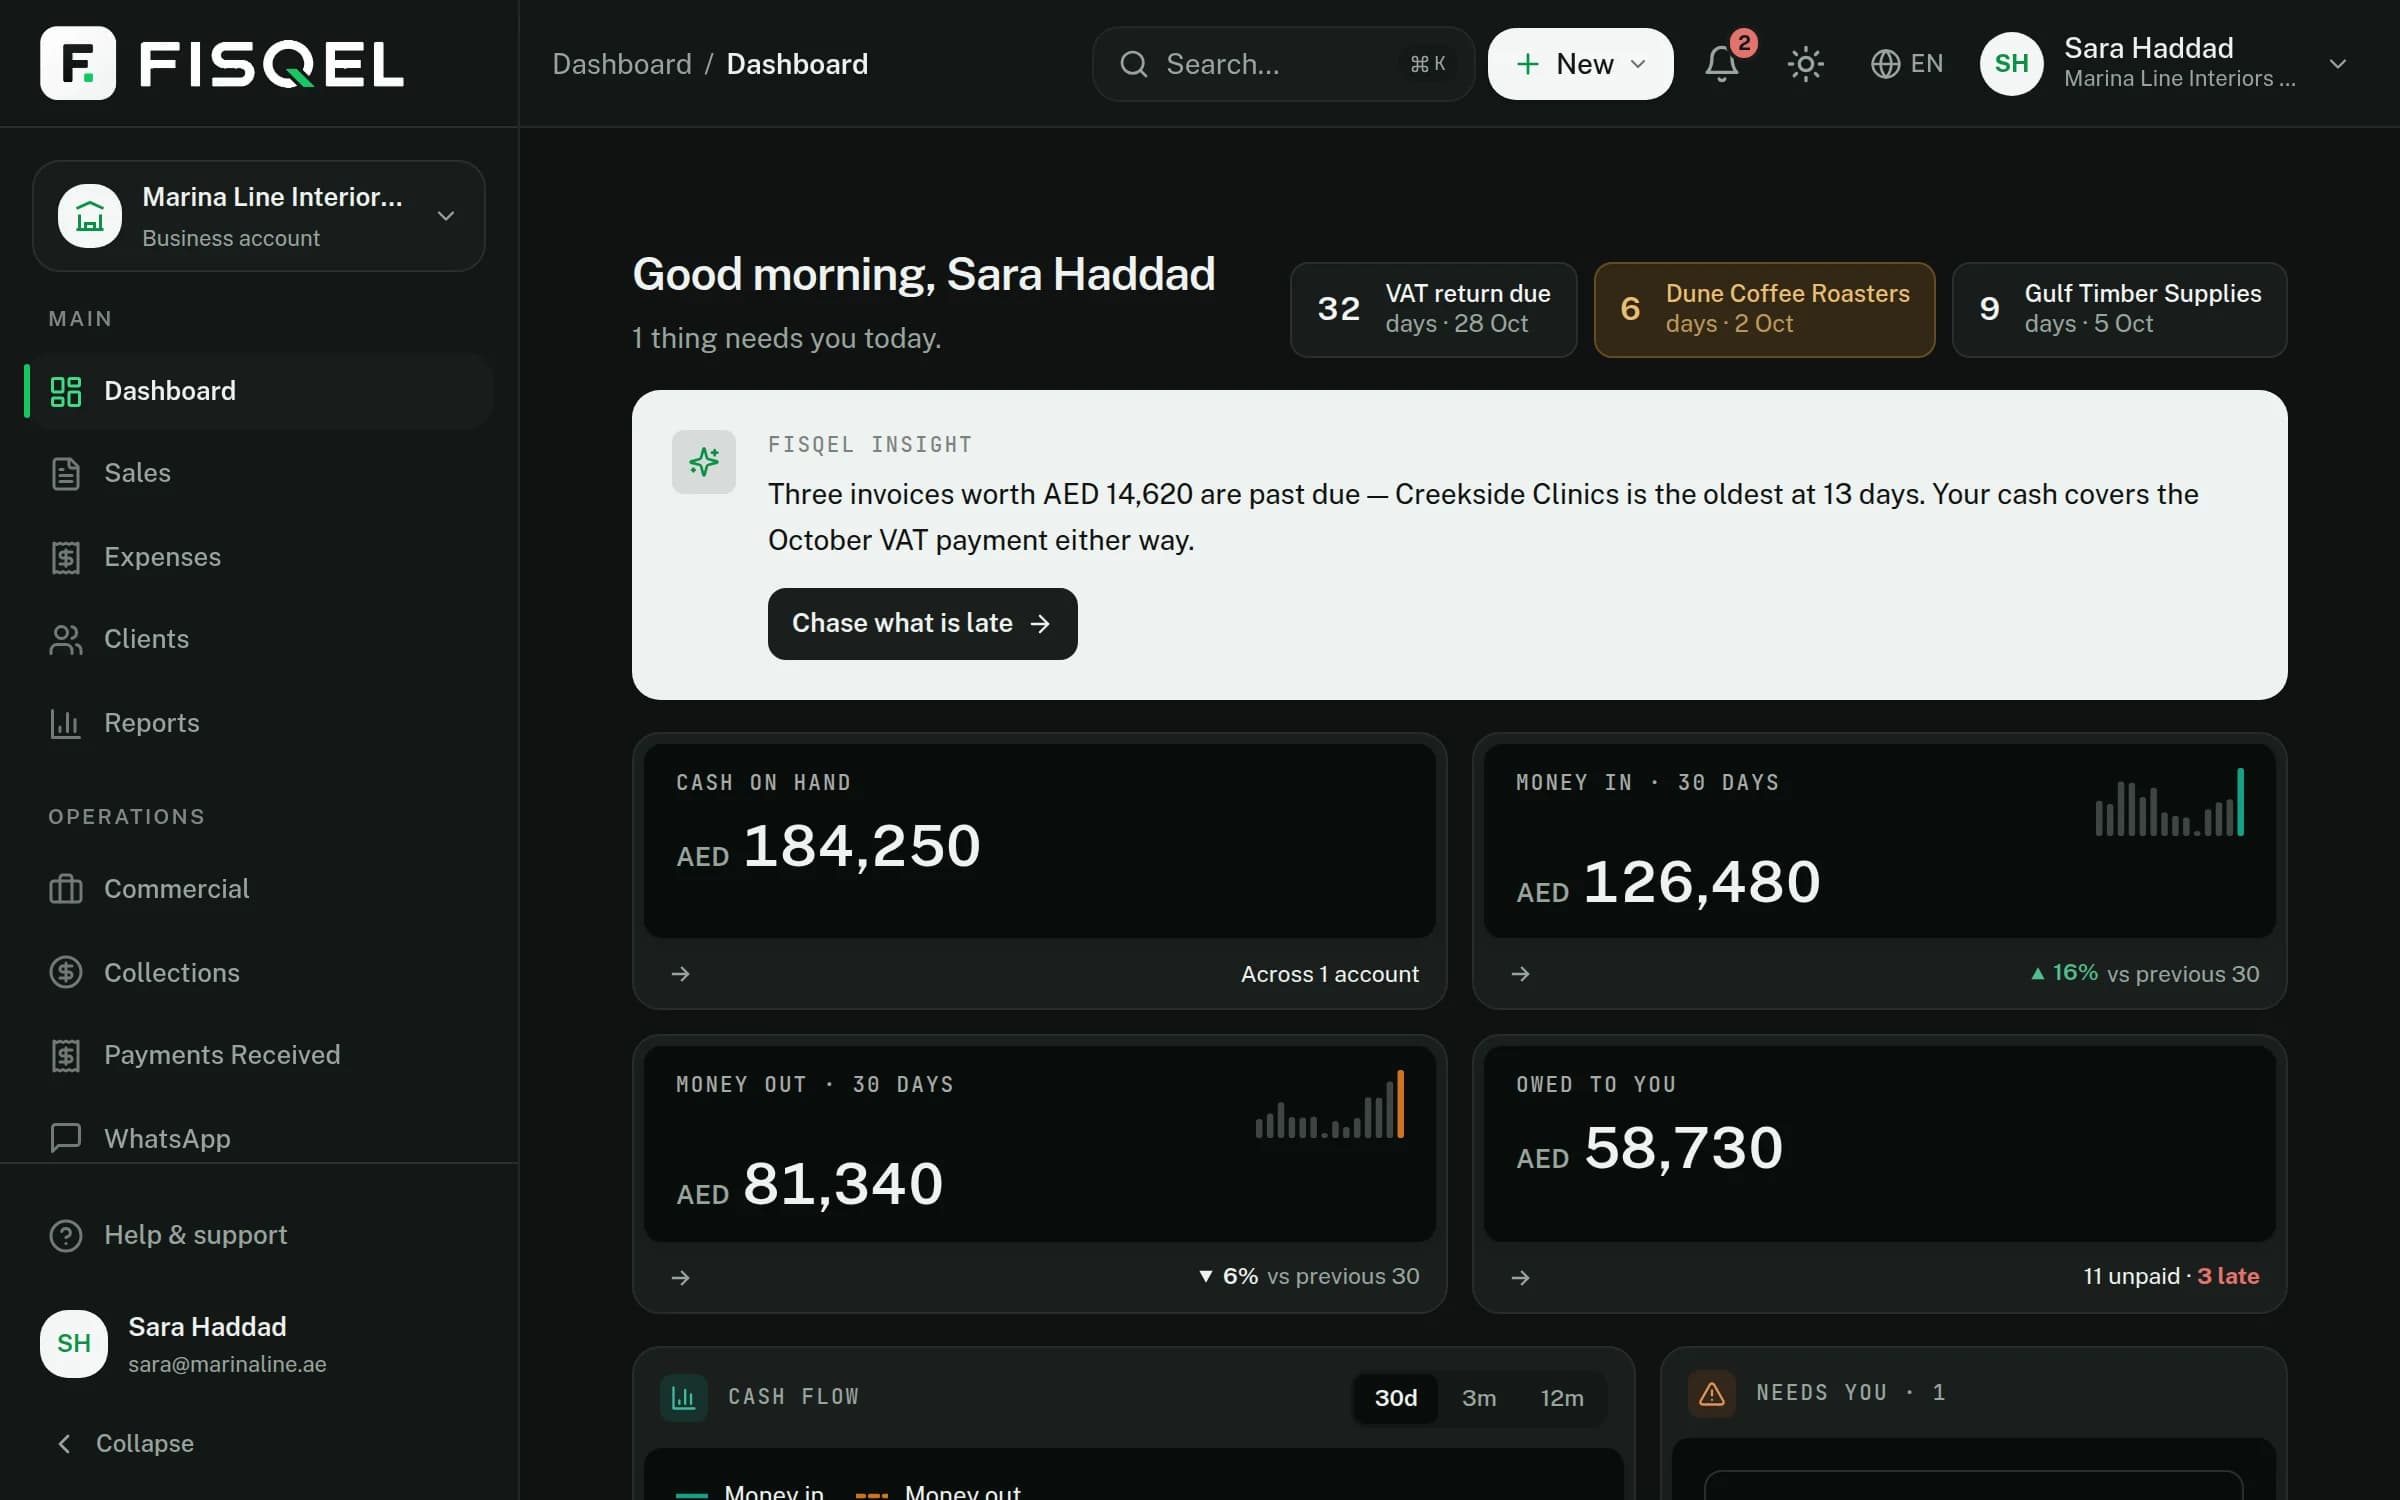This screenshot has height=1500, width=2400.
Task: Select the 3m cash flow range
Action: click(x=1479, y=1398)
